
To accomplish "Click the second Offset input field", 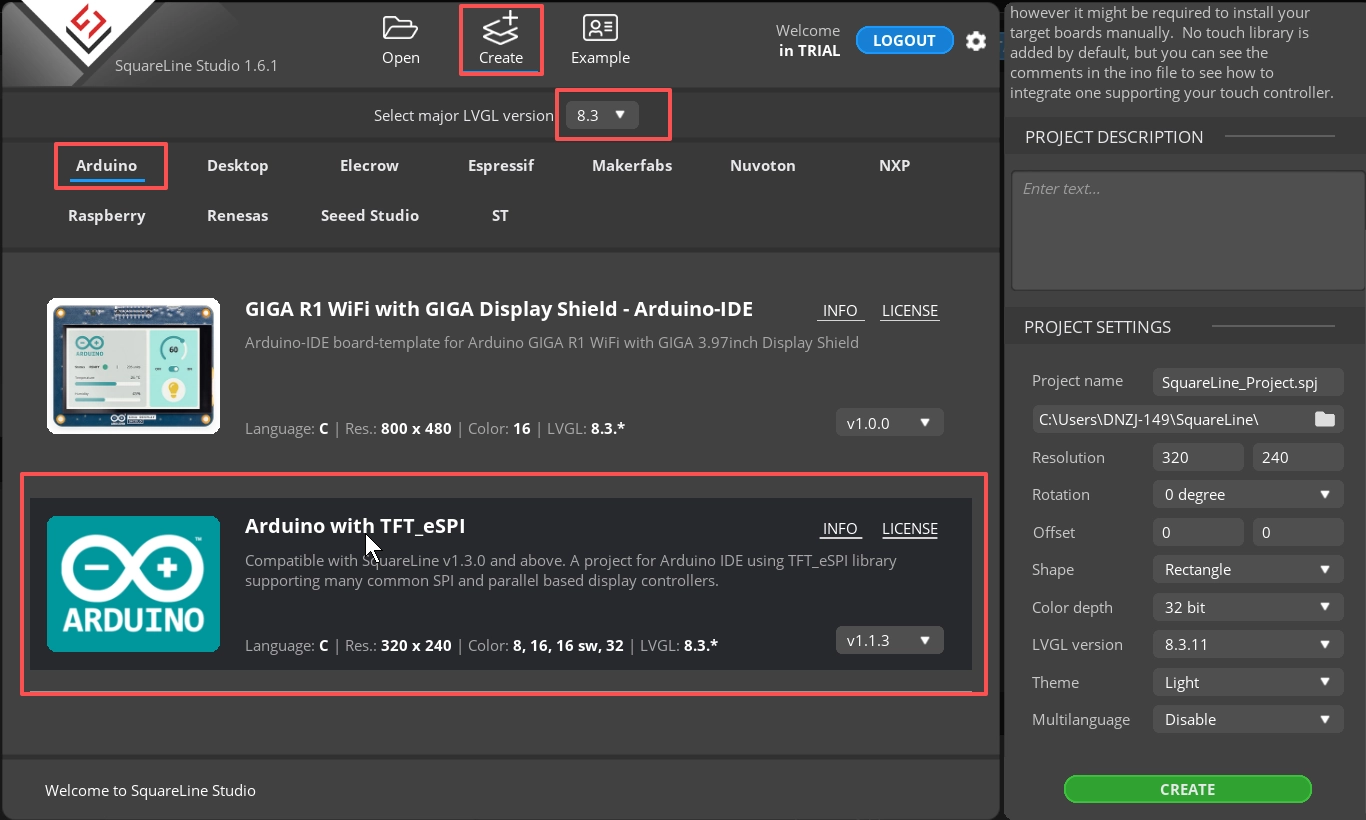I will [1297, 532].
